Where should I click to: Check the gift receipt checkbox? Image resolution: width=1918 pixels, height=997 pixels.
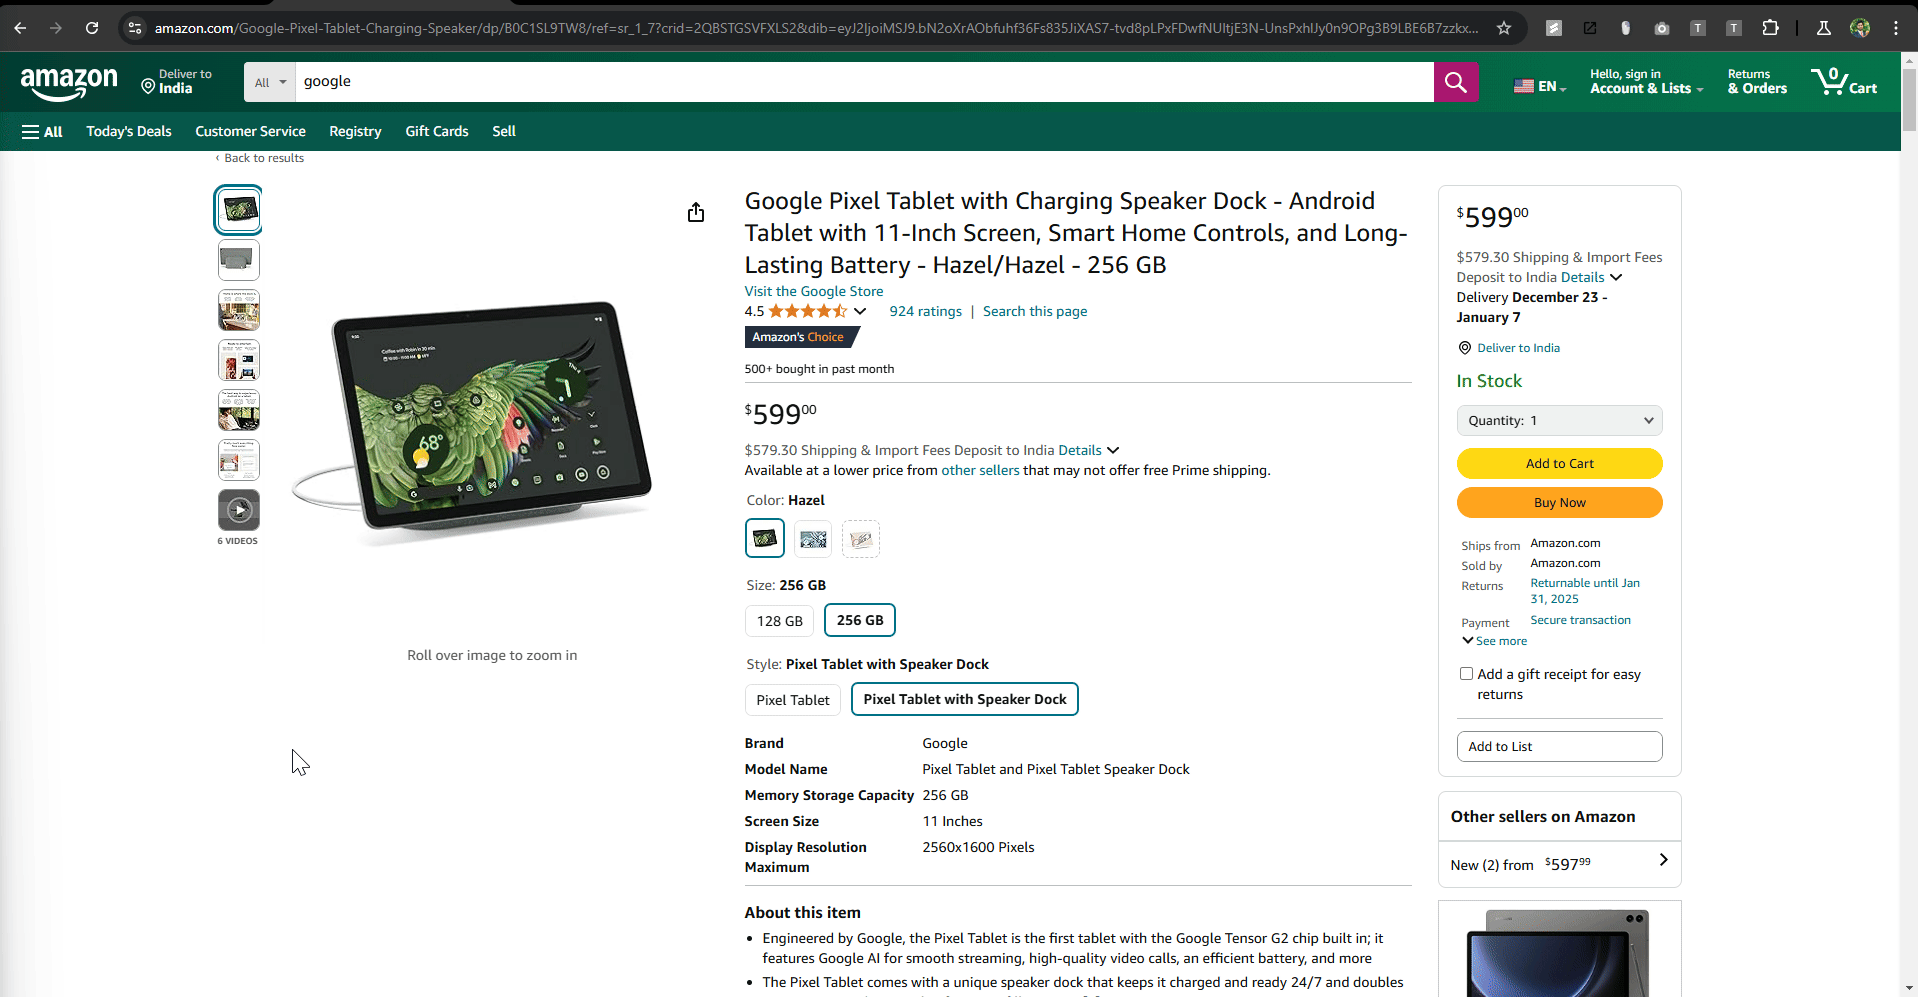click(x=1466, y=674)
